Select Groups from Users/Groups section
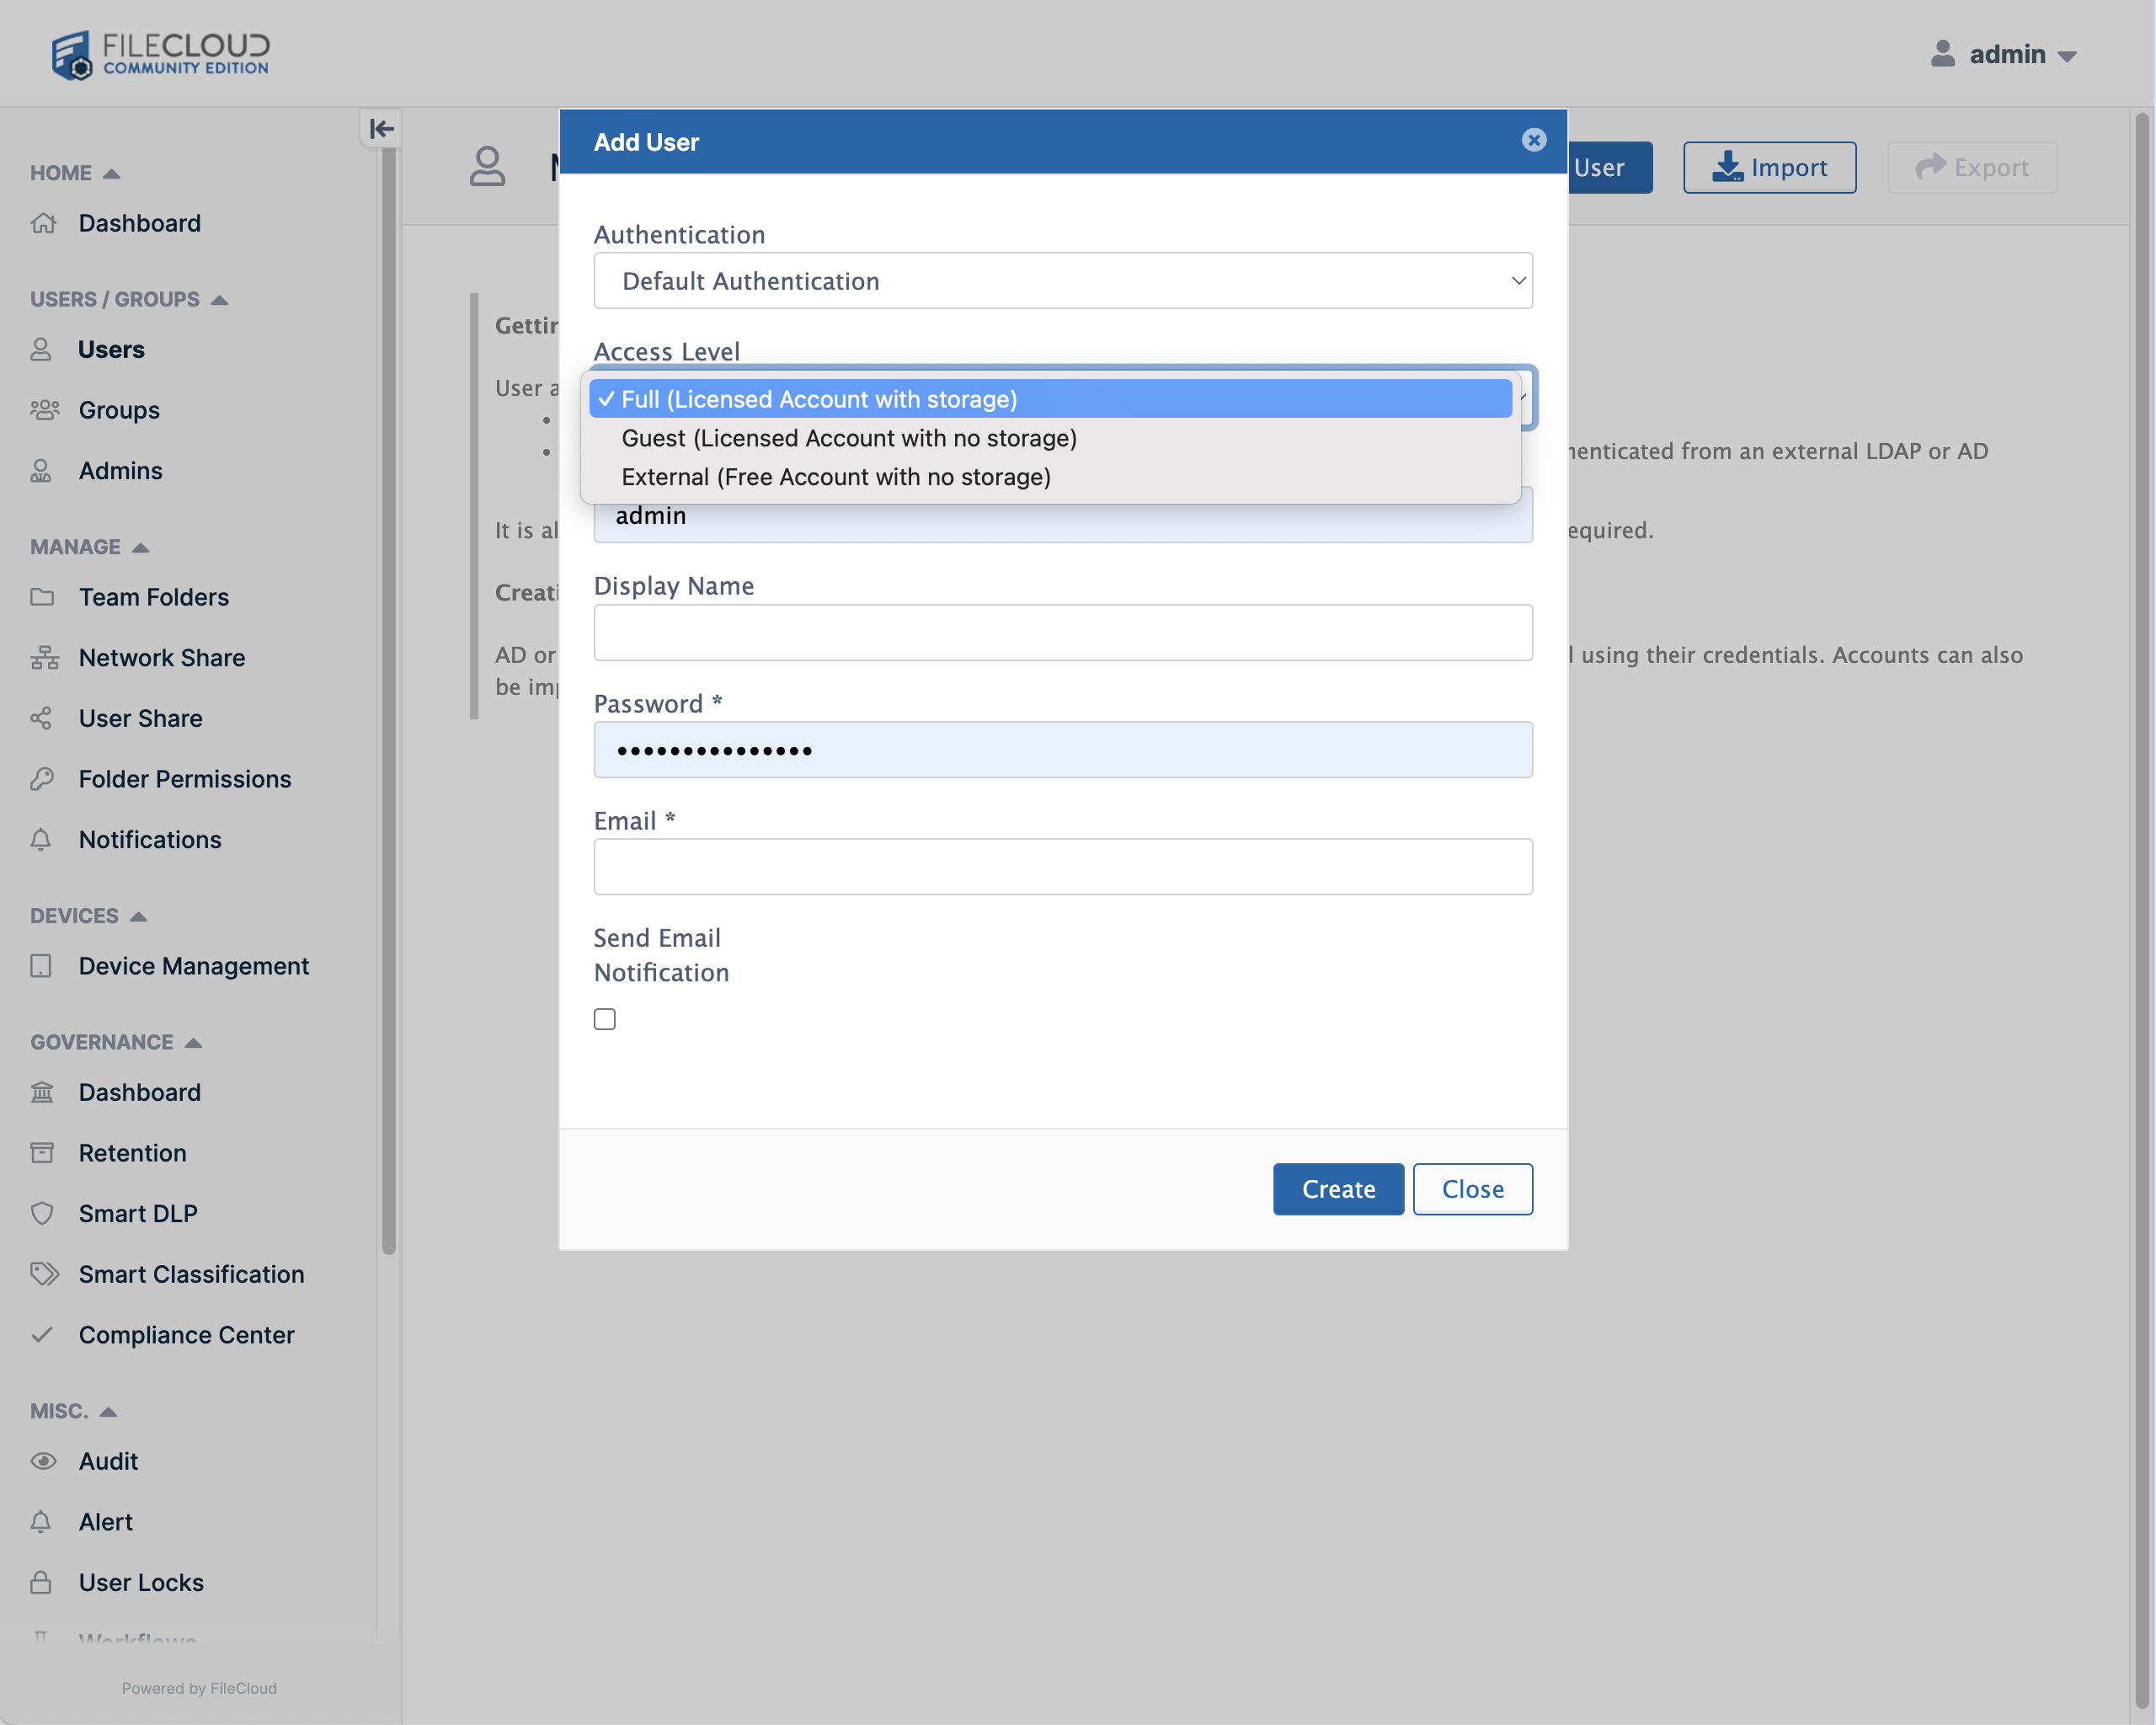This screenshot has width=2156, height=1725. click(x=118, y=410)
